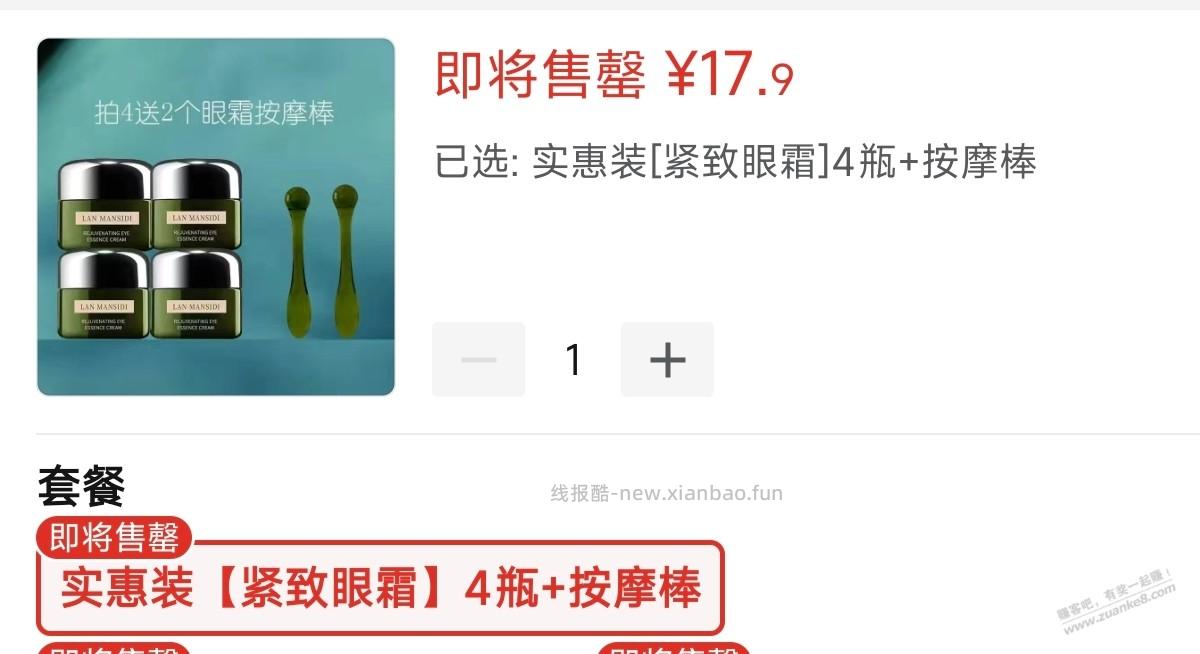Tap the cut-off 即将售罄 badge at bottom left
Image resolution: width=1200 pixels, height=654 pixels.
click(114, 648)
